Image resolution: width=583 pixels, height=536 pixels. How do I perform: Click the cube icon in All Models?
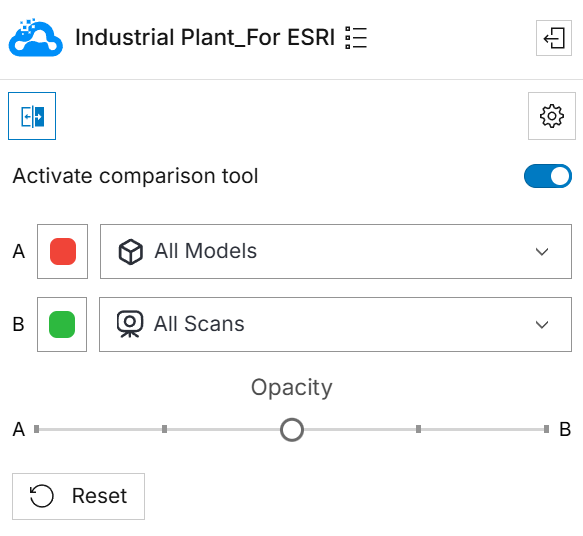pos(131,252)
